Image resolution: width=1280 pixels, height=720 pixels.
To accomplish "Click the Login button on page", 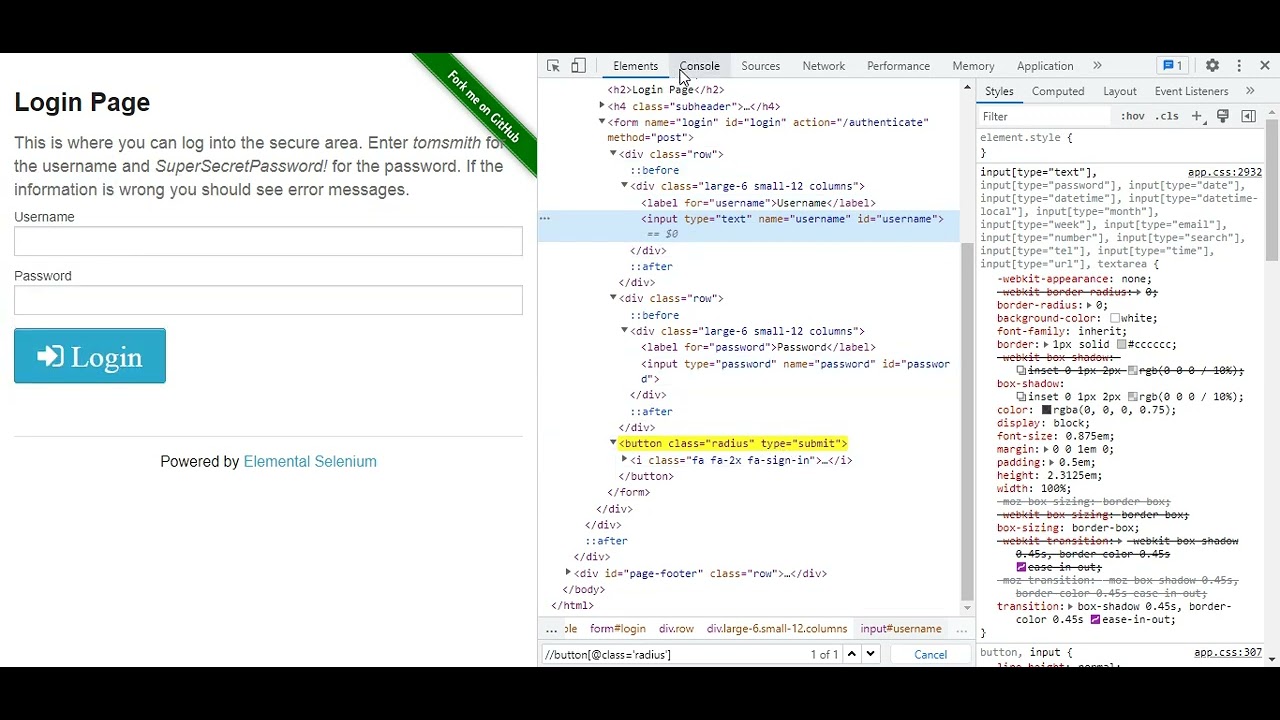I will pos(90,356).
